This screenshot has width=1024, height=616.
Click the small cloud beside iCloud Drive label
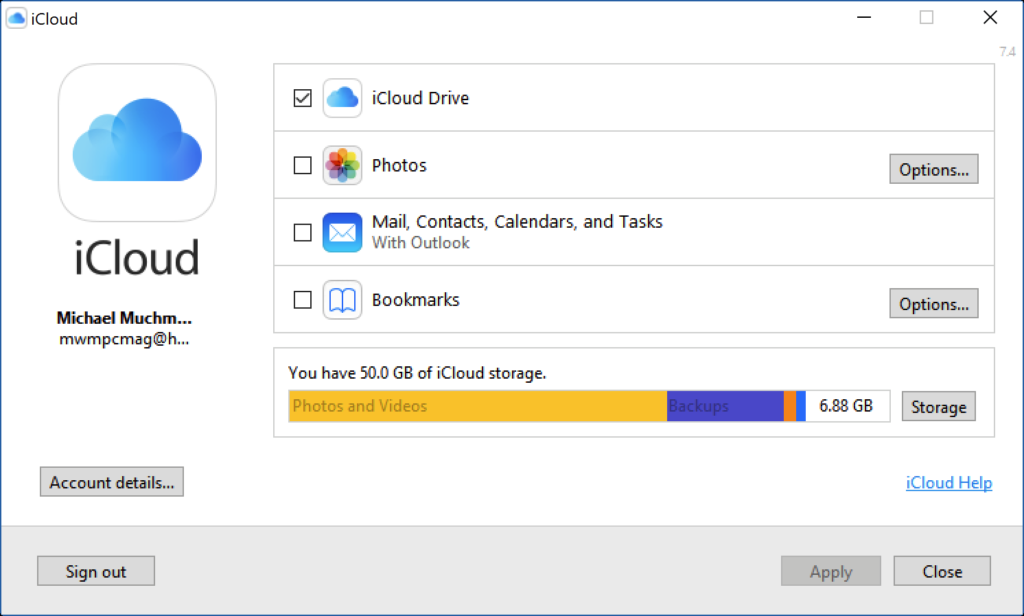pos(342,97)
